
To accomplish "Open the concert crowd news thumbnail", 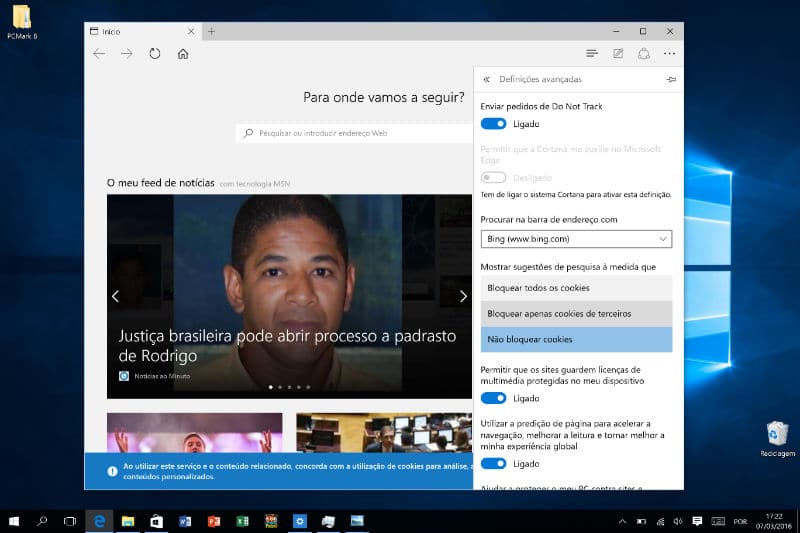I will point(194,433).
